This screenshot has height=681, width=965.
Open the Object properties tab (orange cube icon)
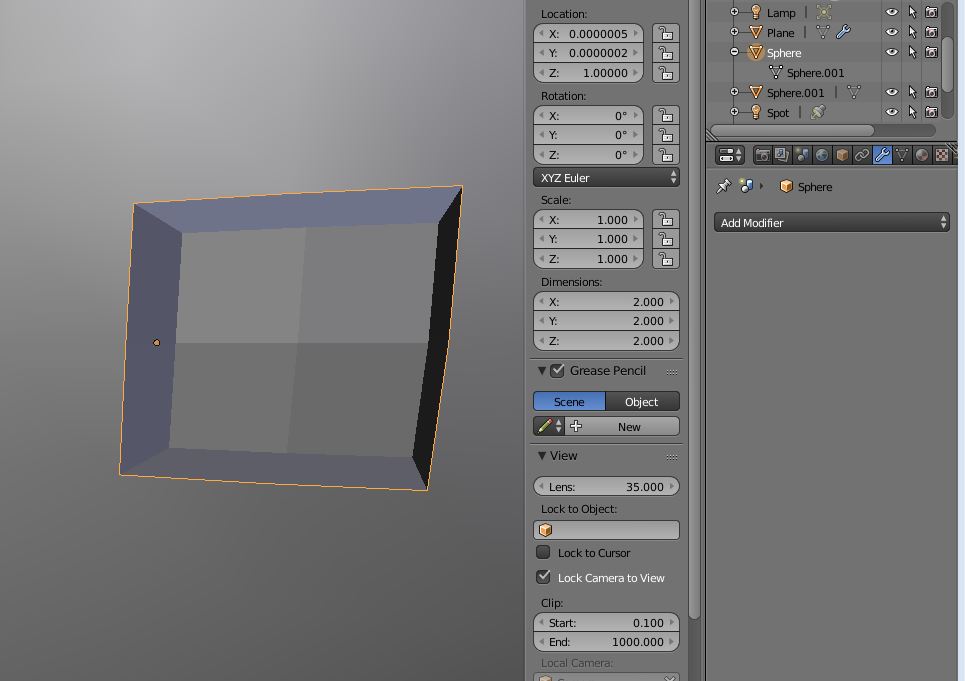click(842, 155)
